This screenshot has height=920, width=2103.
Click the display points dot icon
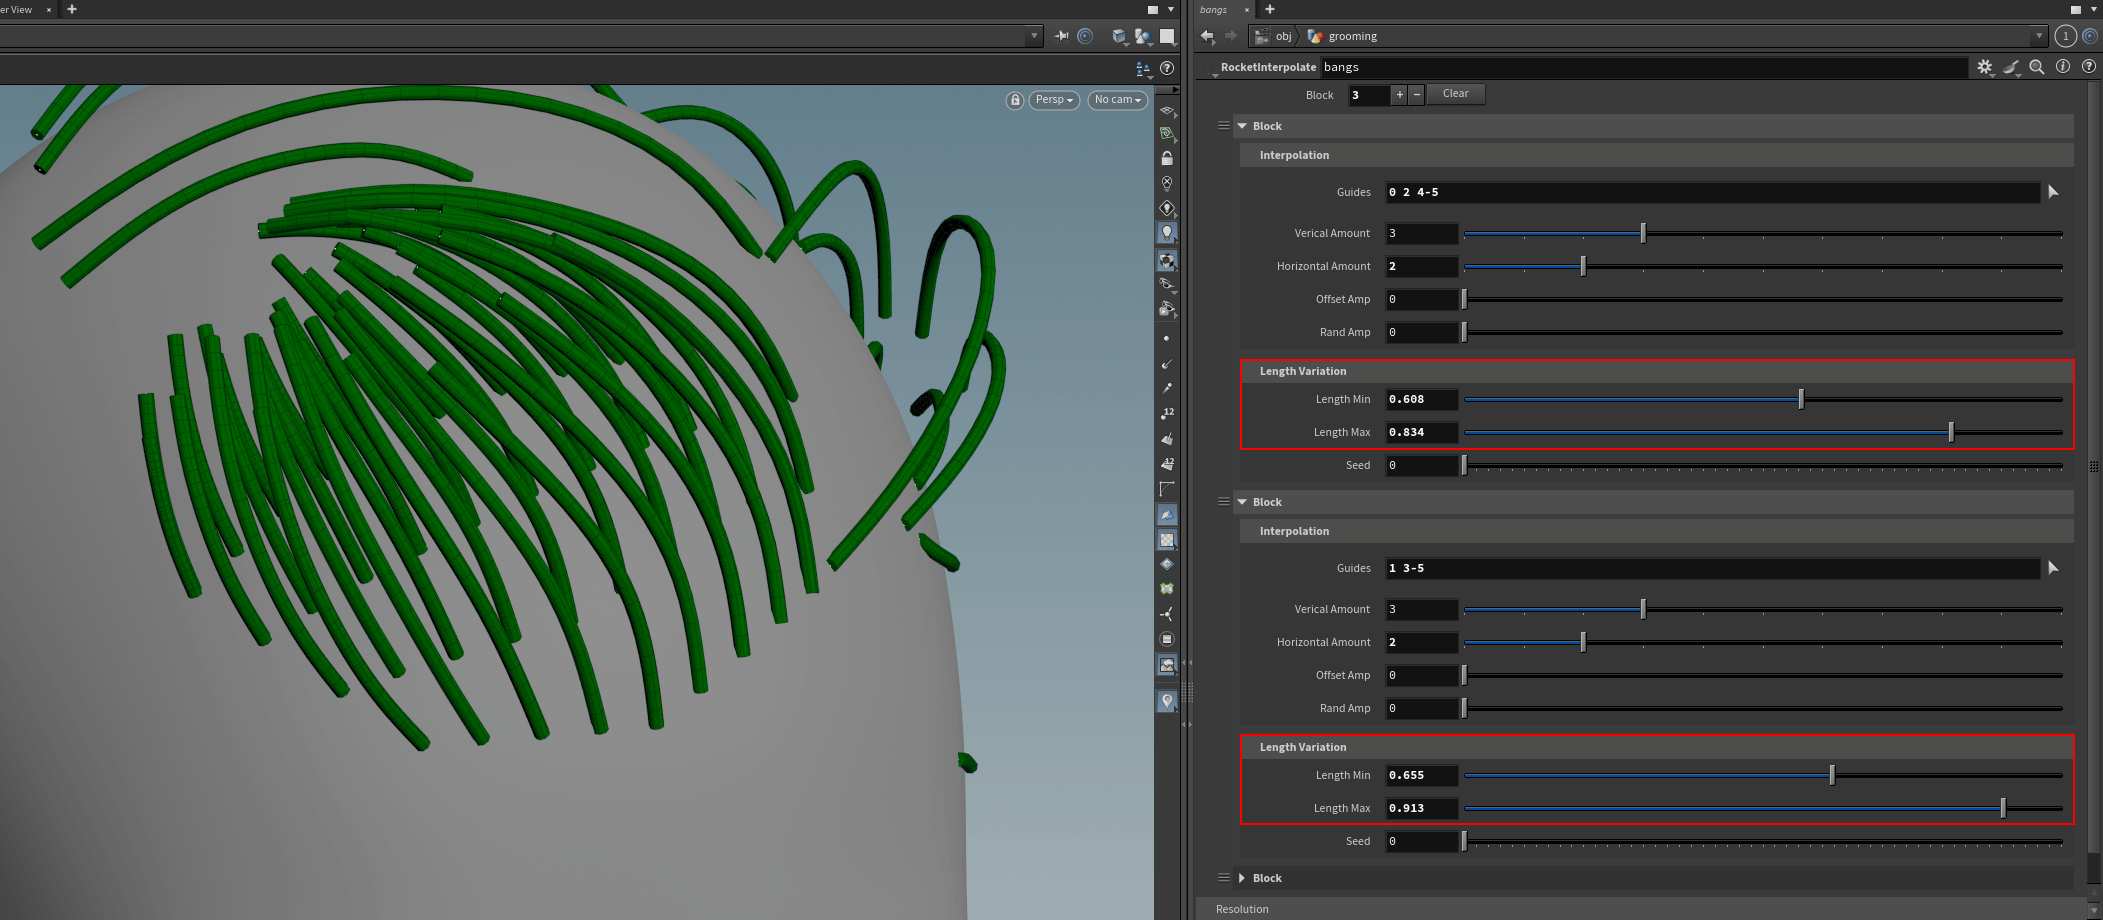(1166, 339)
